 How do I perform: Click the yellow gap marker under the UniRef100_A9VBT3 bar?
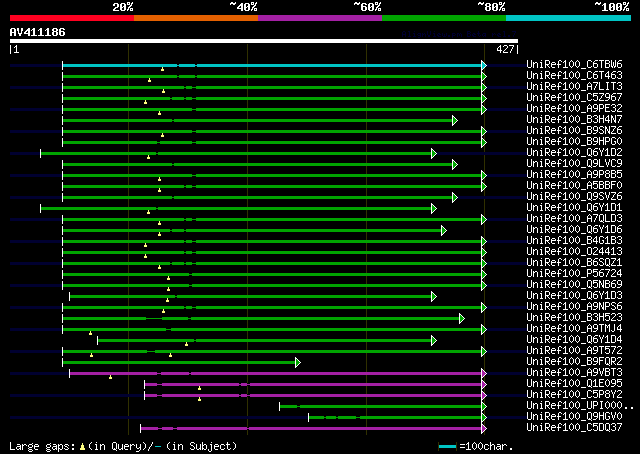[x=111, y=377]
